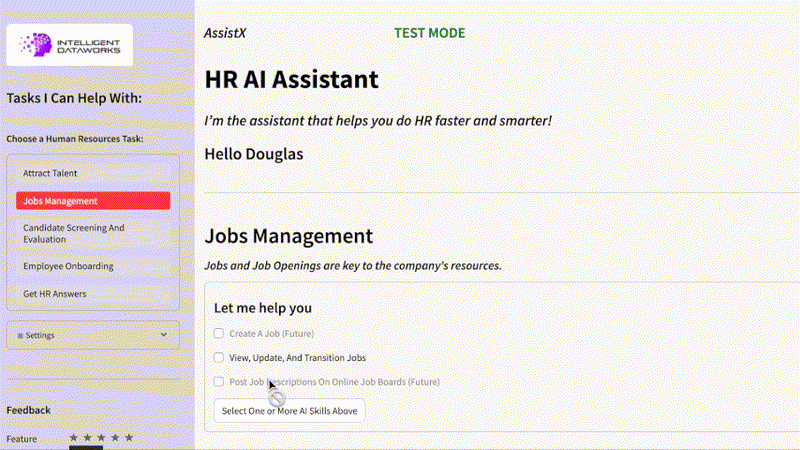The width and height of the screenshot is (800, 450).
Task: Click the Intelligent Dataworks logo
Action: 69,45
